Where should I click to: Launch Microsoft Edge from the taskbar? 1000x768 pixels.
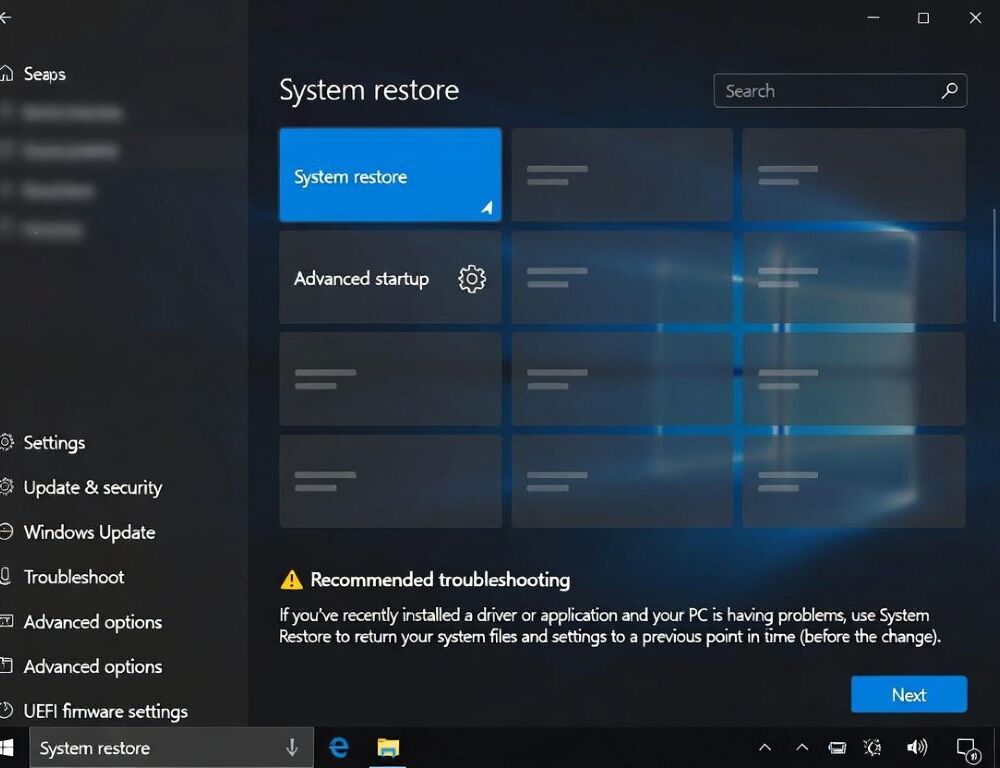pyautogui.click(x=338, y=747)
